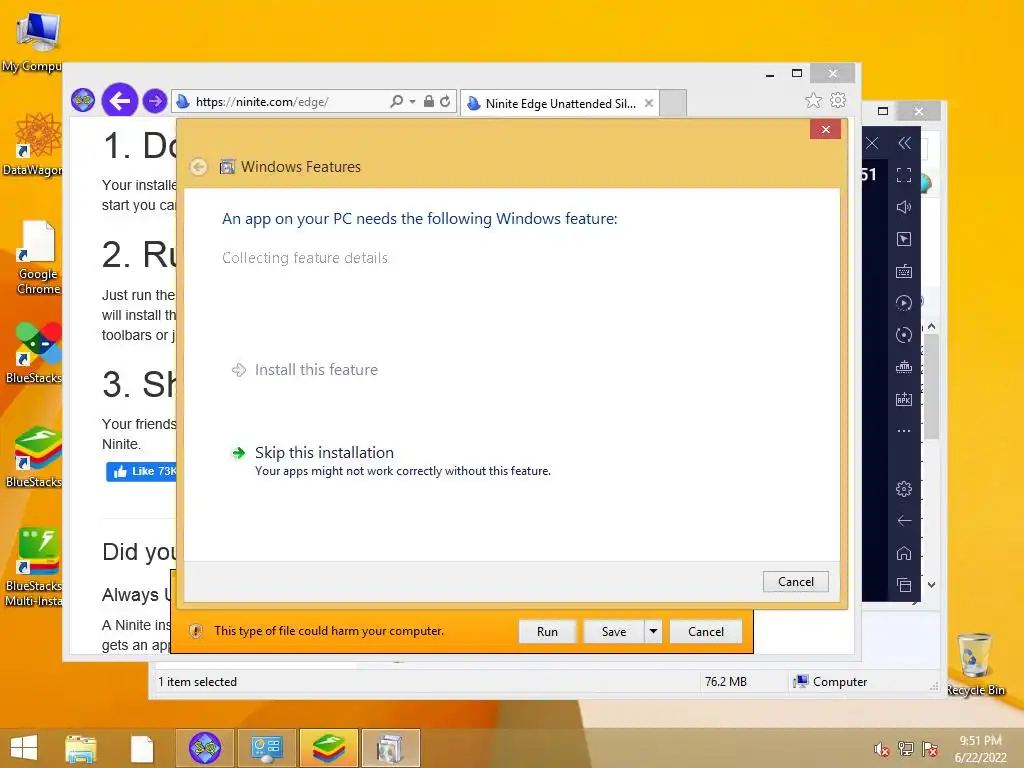Click the browser forward arrow button
This screenshot has width=1024, height=768.
coord(155,101)
